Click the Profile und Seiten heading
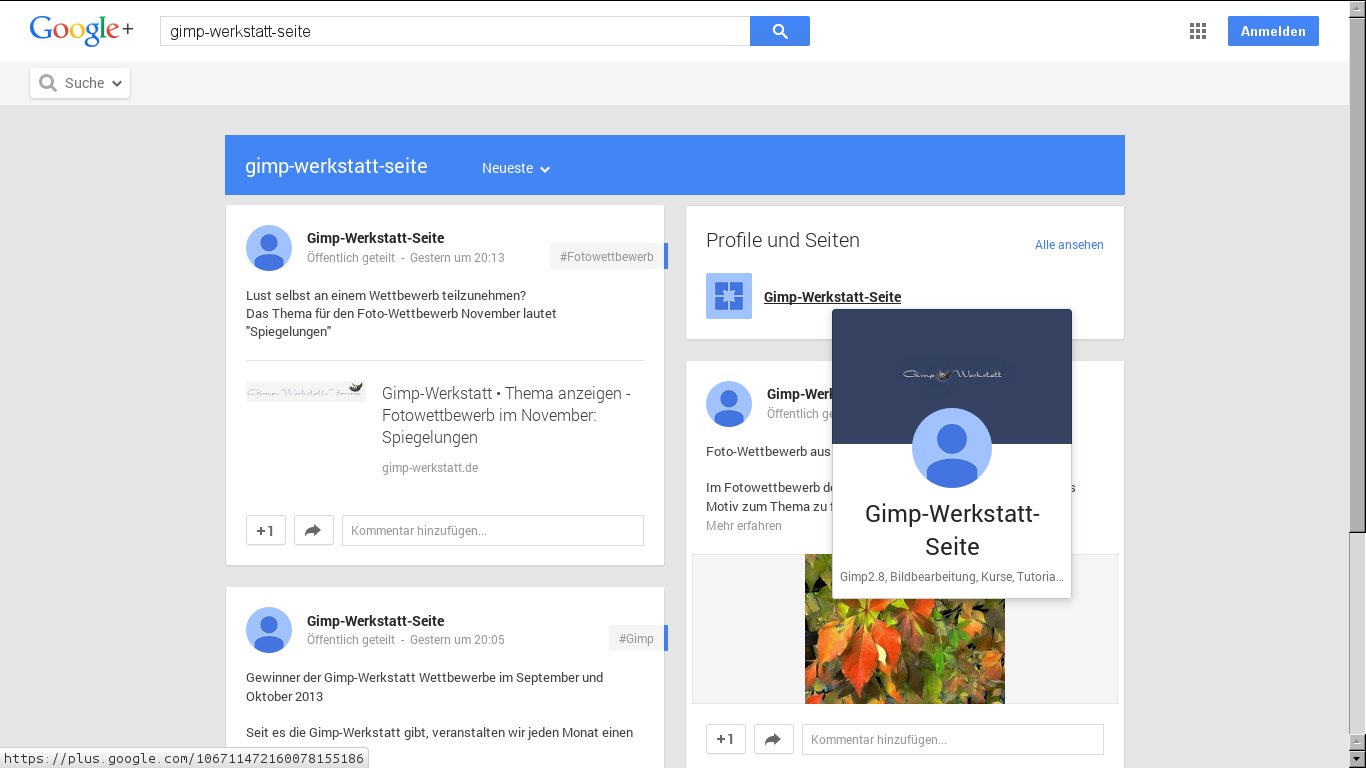 coord(783,240)
